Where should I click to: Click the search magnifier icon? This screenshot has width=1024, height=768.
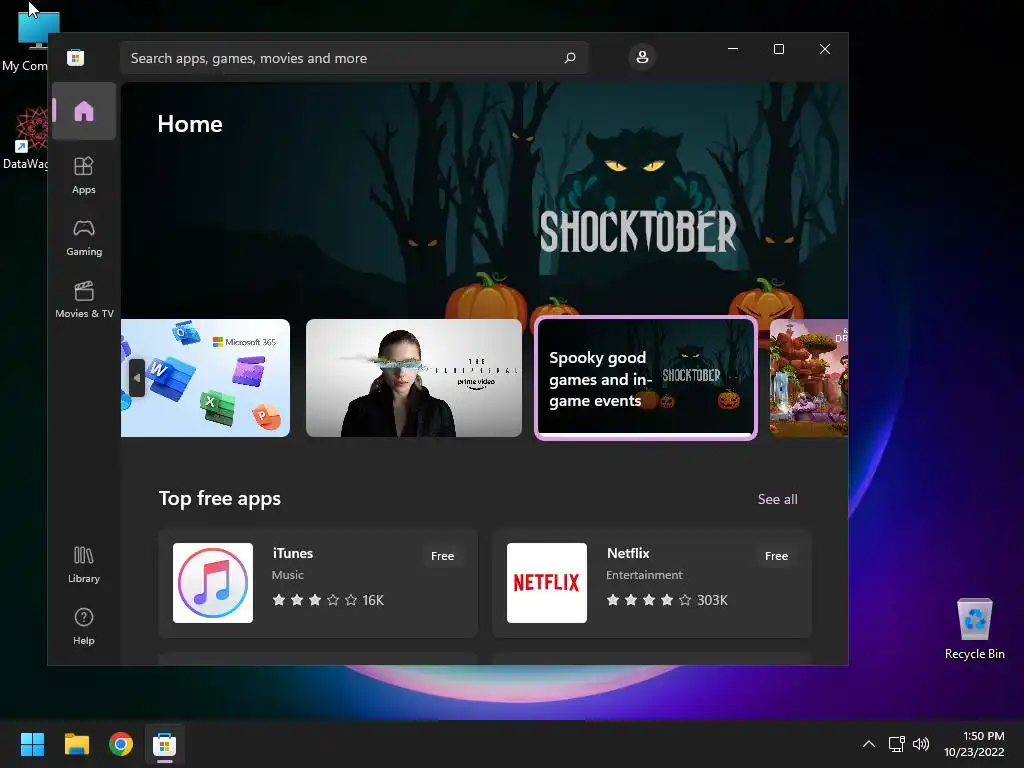569,57
